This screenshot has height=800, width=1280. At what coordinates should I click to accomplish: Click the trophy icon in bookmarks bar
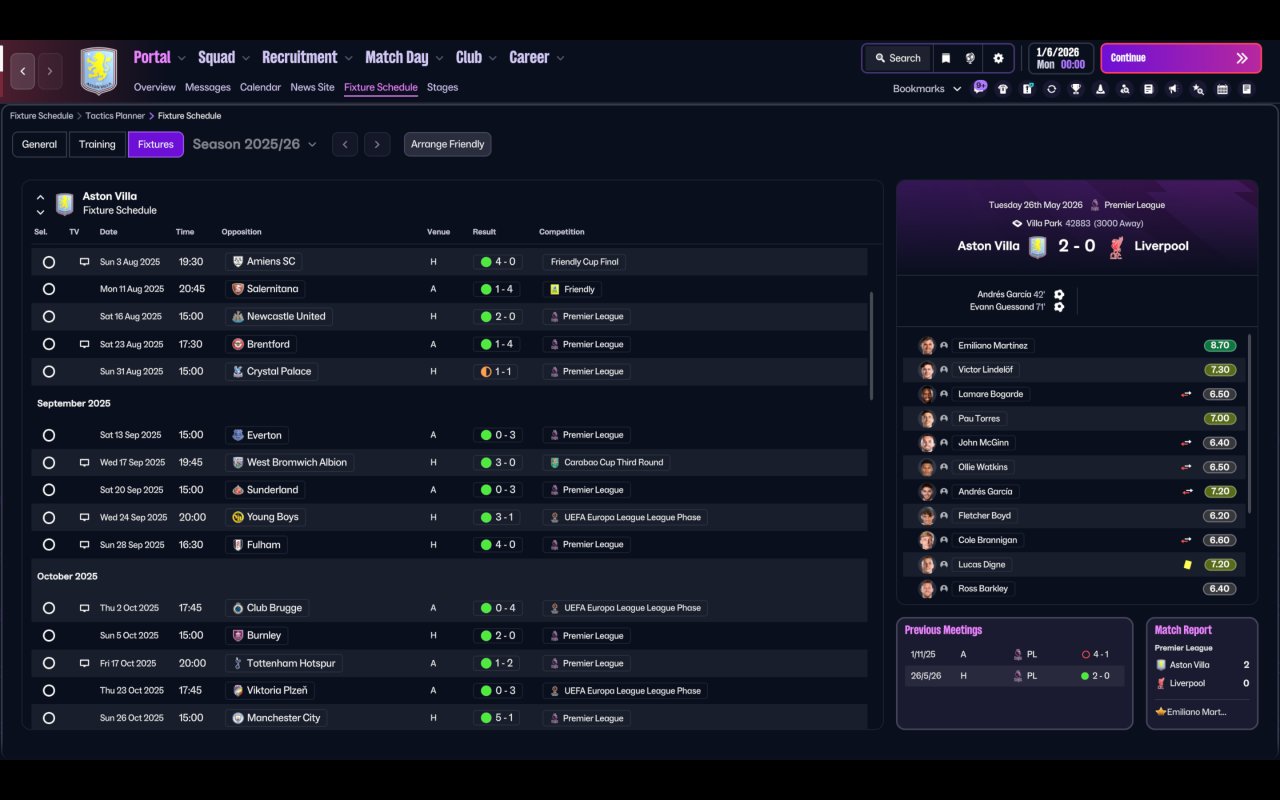1076,89
